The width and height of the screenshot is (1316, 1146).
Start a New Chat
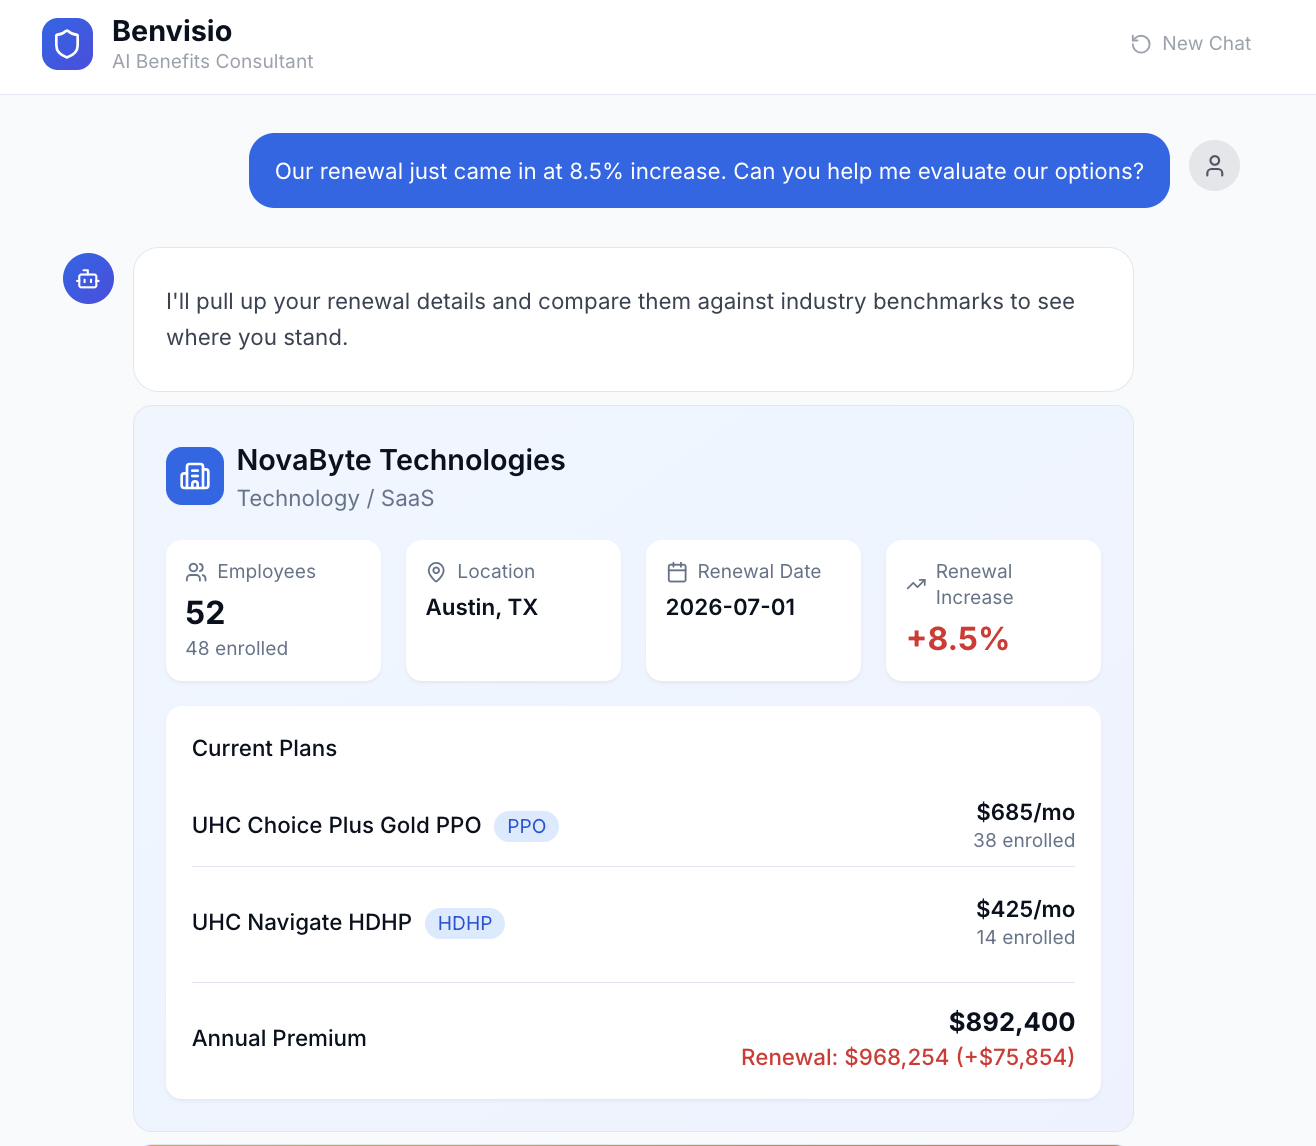[1190, 43]
